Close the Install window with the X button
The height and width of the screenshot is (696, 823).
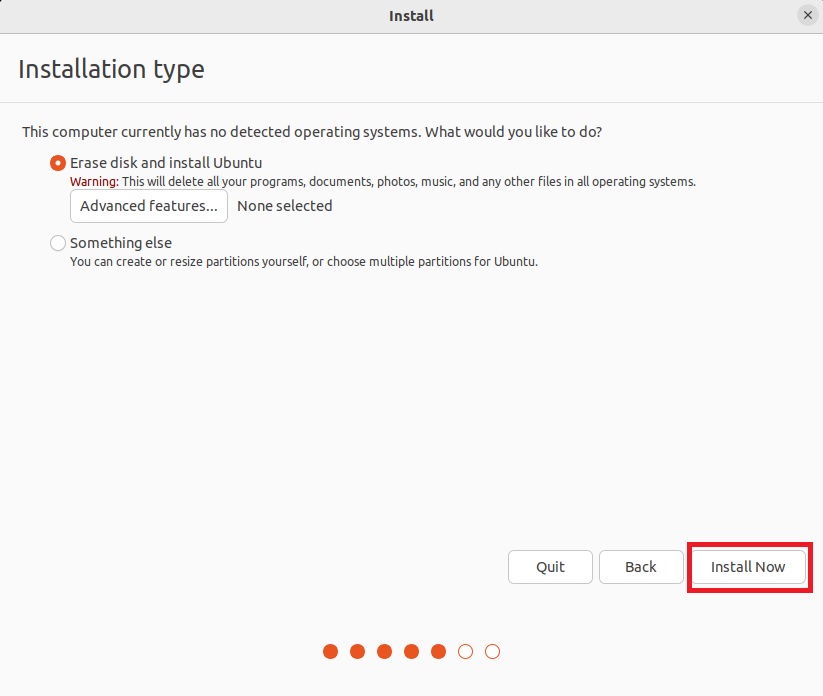[807, 15]
